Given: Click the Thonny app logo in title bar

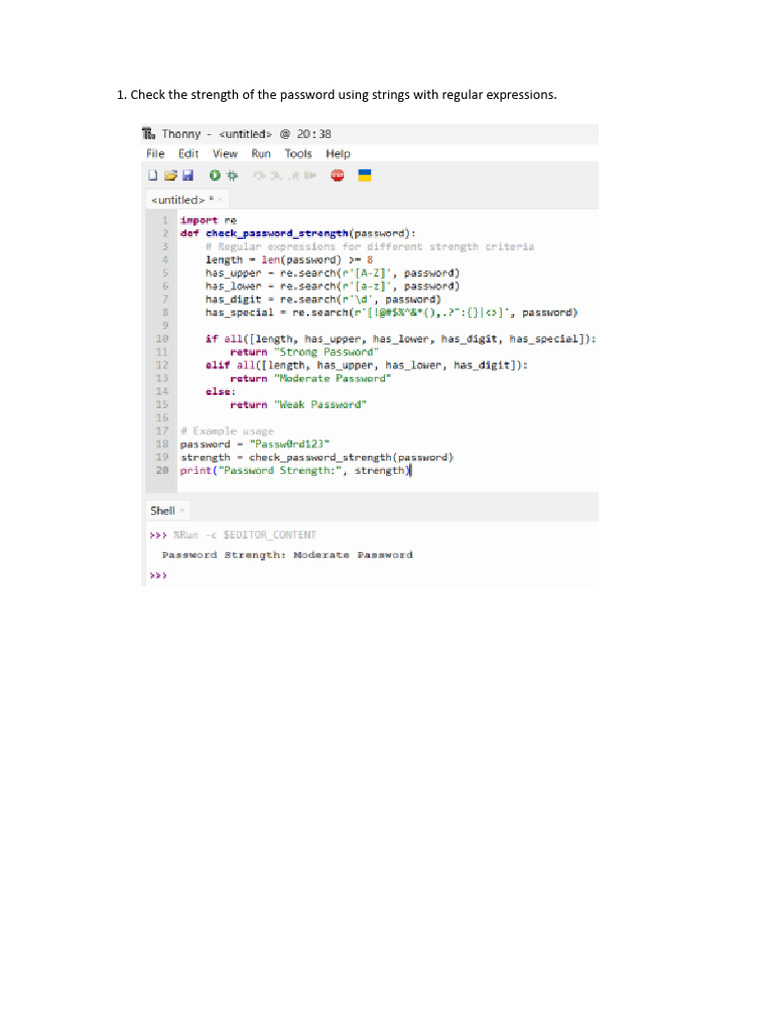Looking at the screenshot, I should point(149,134).
